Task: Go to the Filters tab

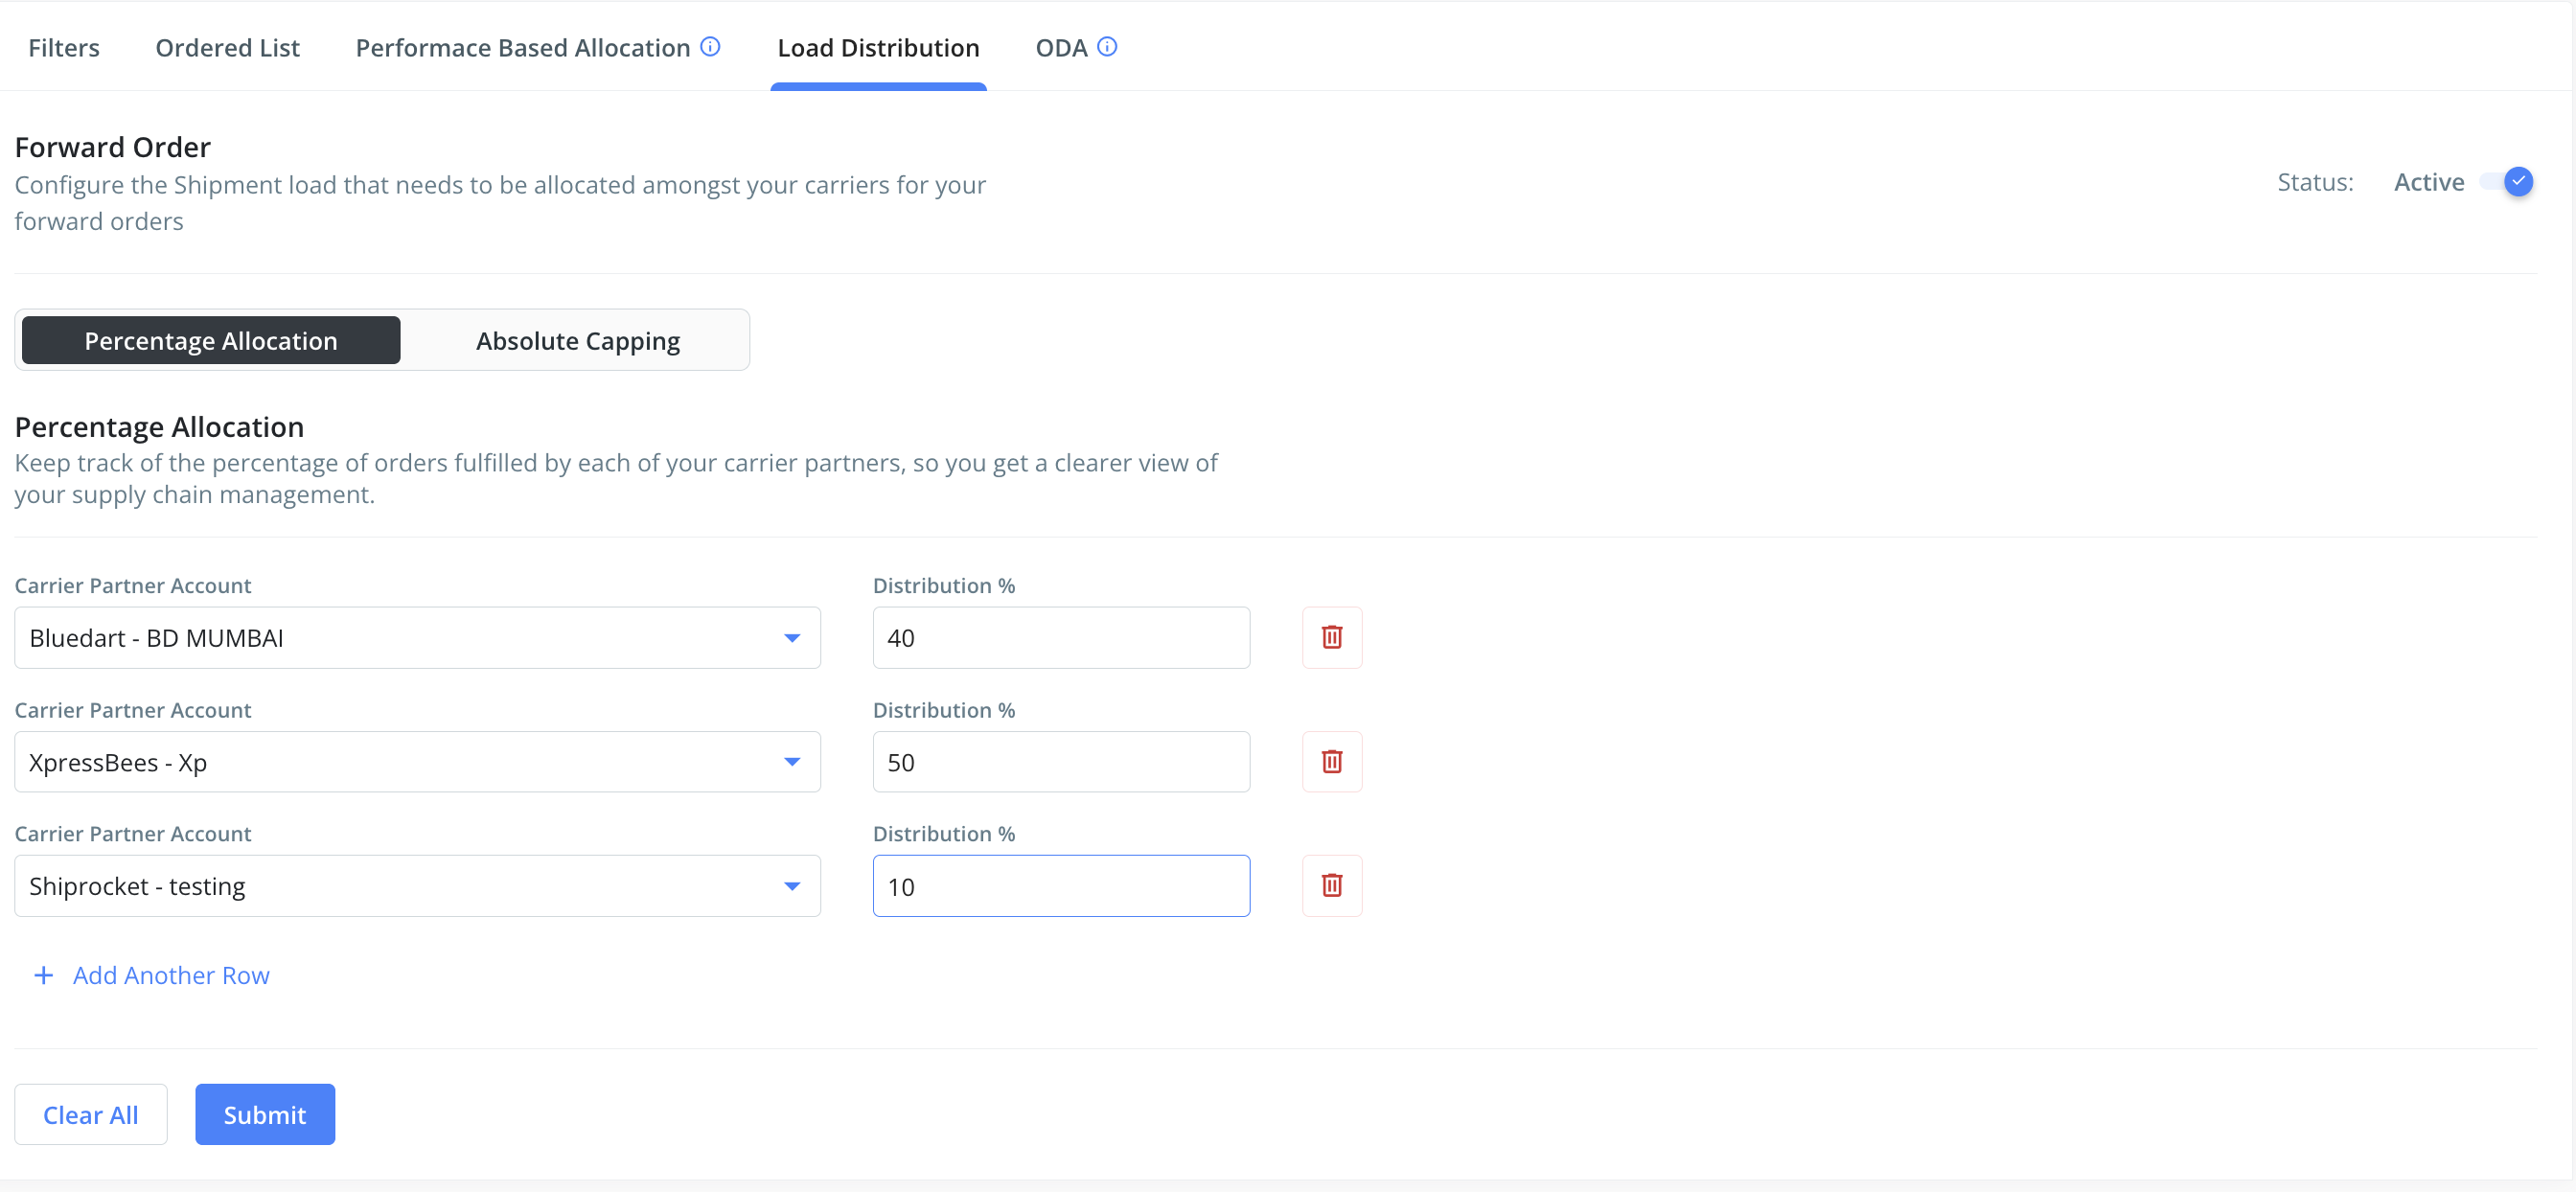Action: click(64, 47)
